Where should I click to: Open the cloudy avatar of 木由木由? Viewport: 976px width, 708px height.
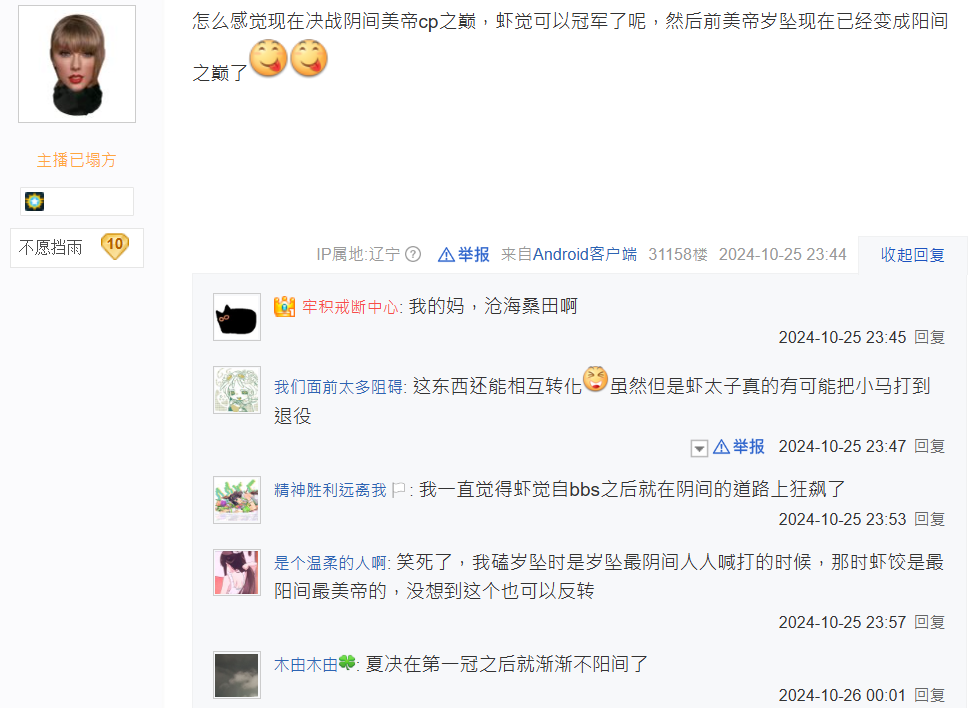click(237, 675)
